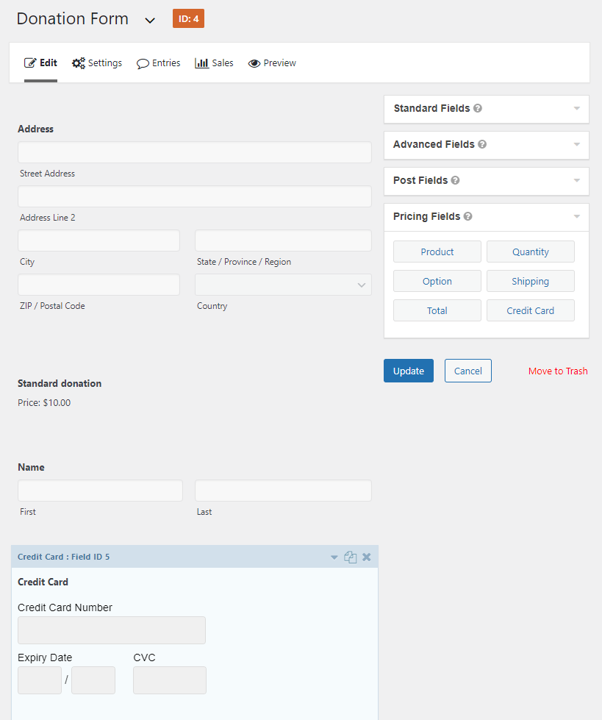This screenshot has height=720, width=602.
Task: Delete the Credit Card field
Action: [366, 557]
